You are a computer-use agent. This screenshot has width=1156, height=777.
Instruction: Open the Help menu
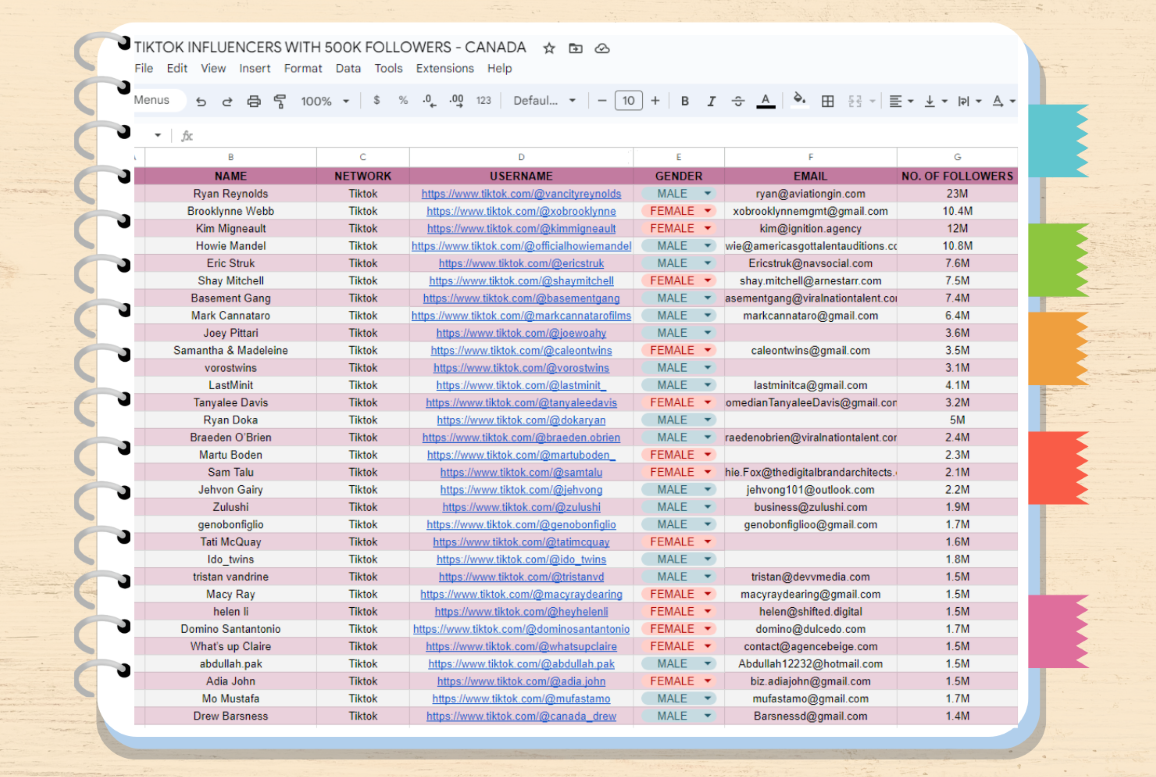click(x=499, y=69)
